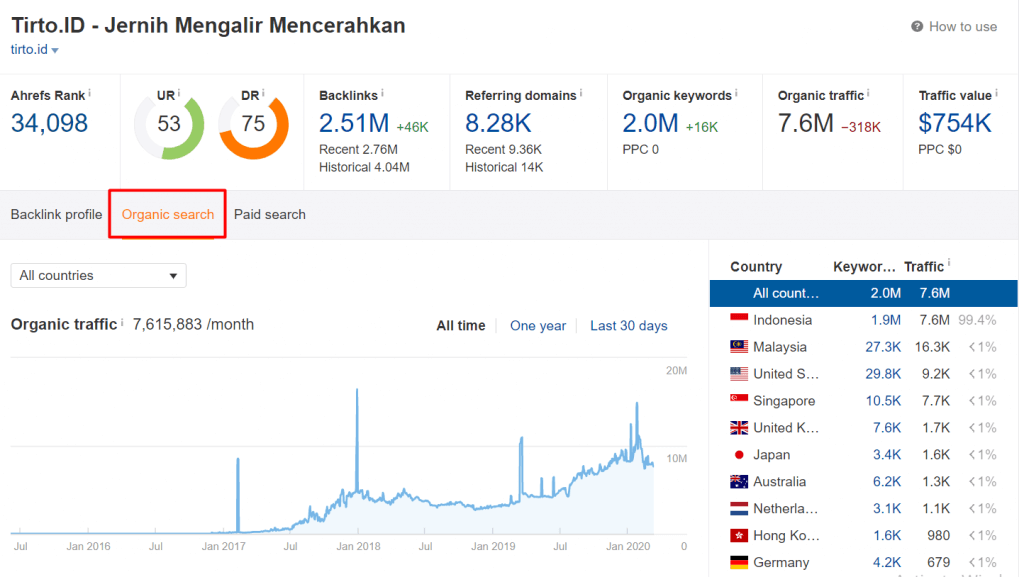
Task: Select the All countries table row
Action: coord(863,293)
